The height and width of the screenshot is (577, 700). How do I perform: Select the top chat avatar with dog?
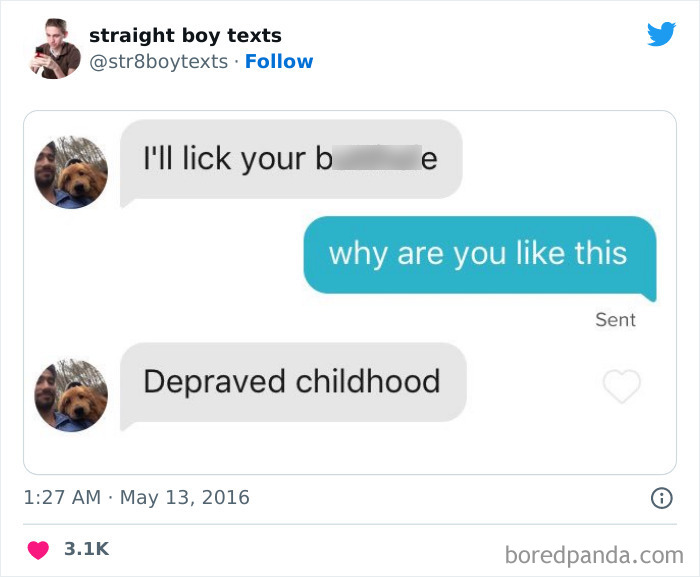(x=71, y=172)
